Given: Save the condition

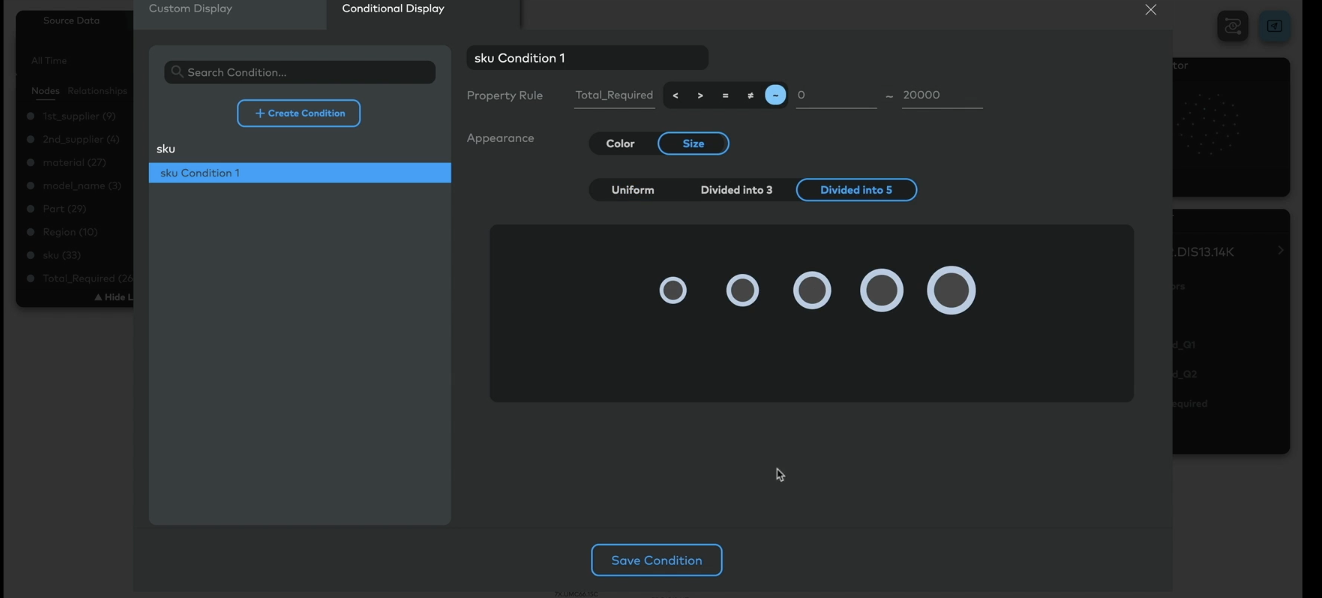Looking at the screenshot, I should [x=656, y=560].
